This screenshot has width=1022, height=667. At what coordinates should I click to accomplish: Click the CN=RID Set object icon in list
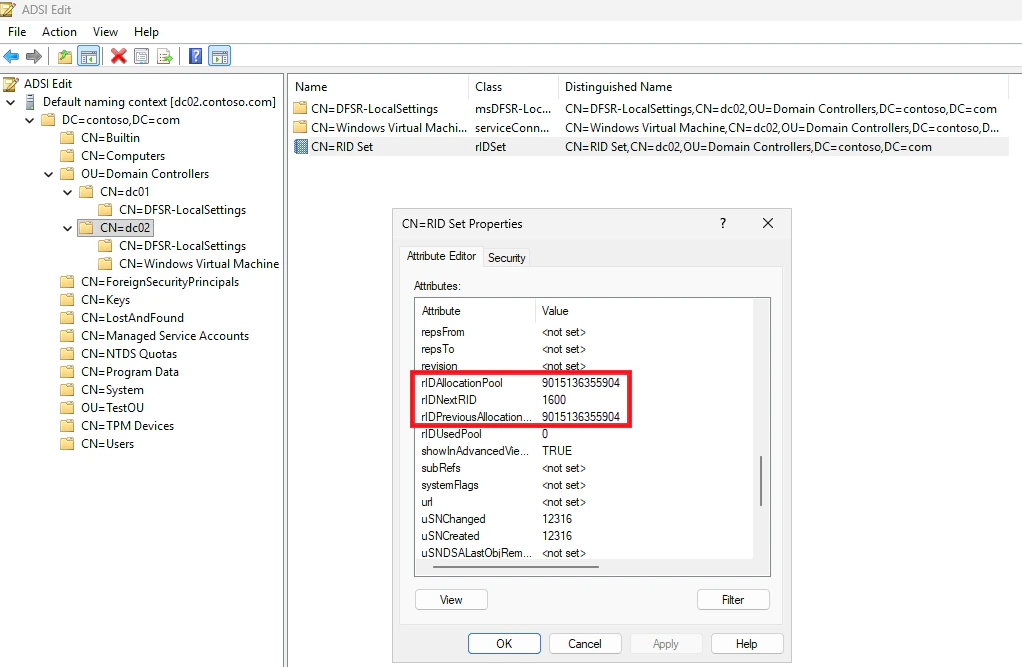pos(300,147)
